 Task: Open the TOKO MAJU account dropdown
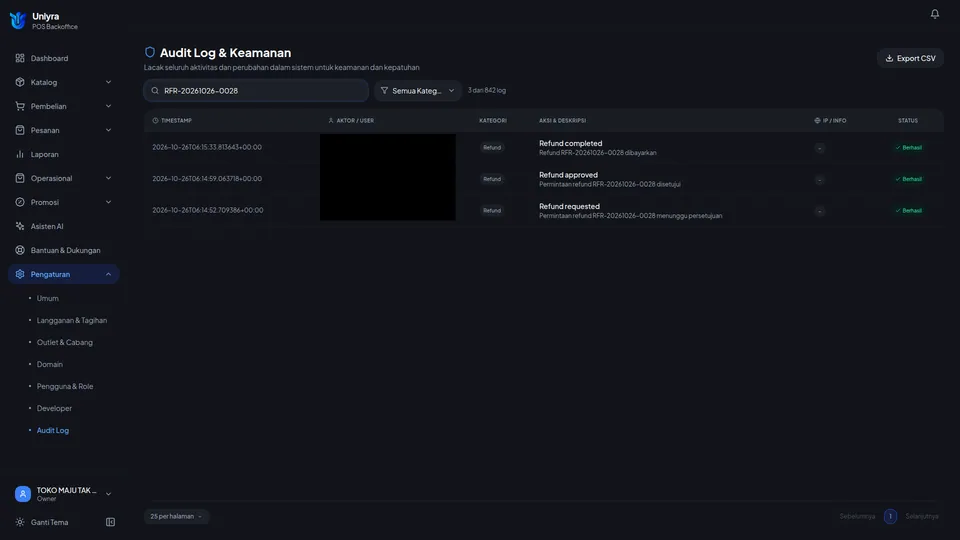tap(64, 493)
